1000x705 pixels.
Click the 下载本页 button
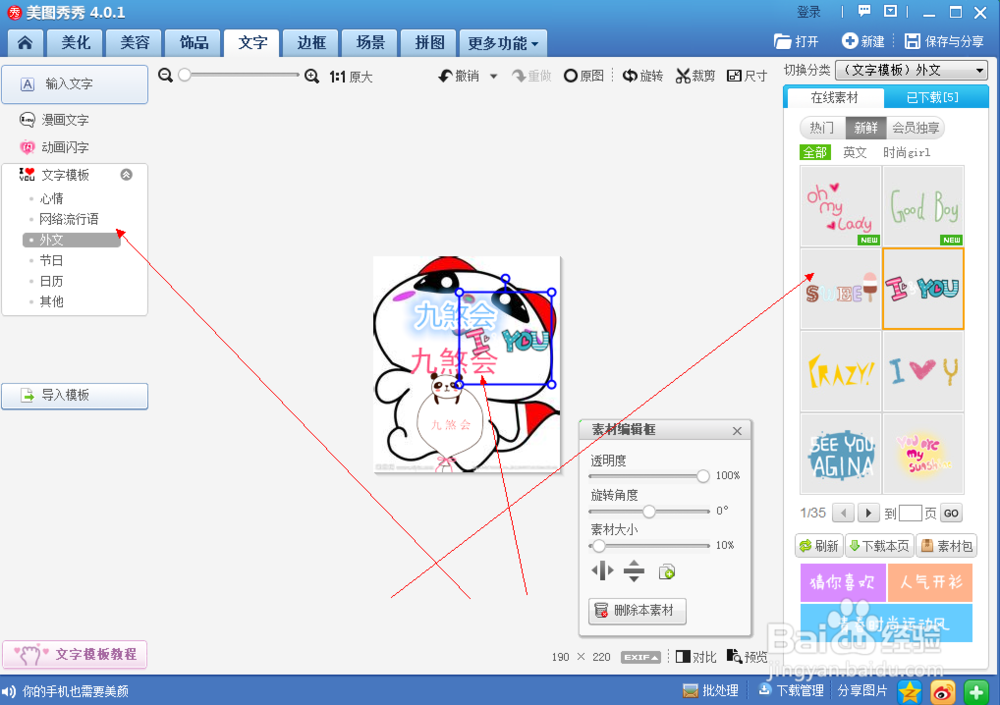(x=879, y=546)
